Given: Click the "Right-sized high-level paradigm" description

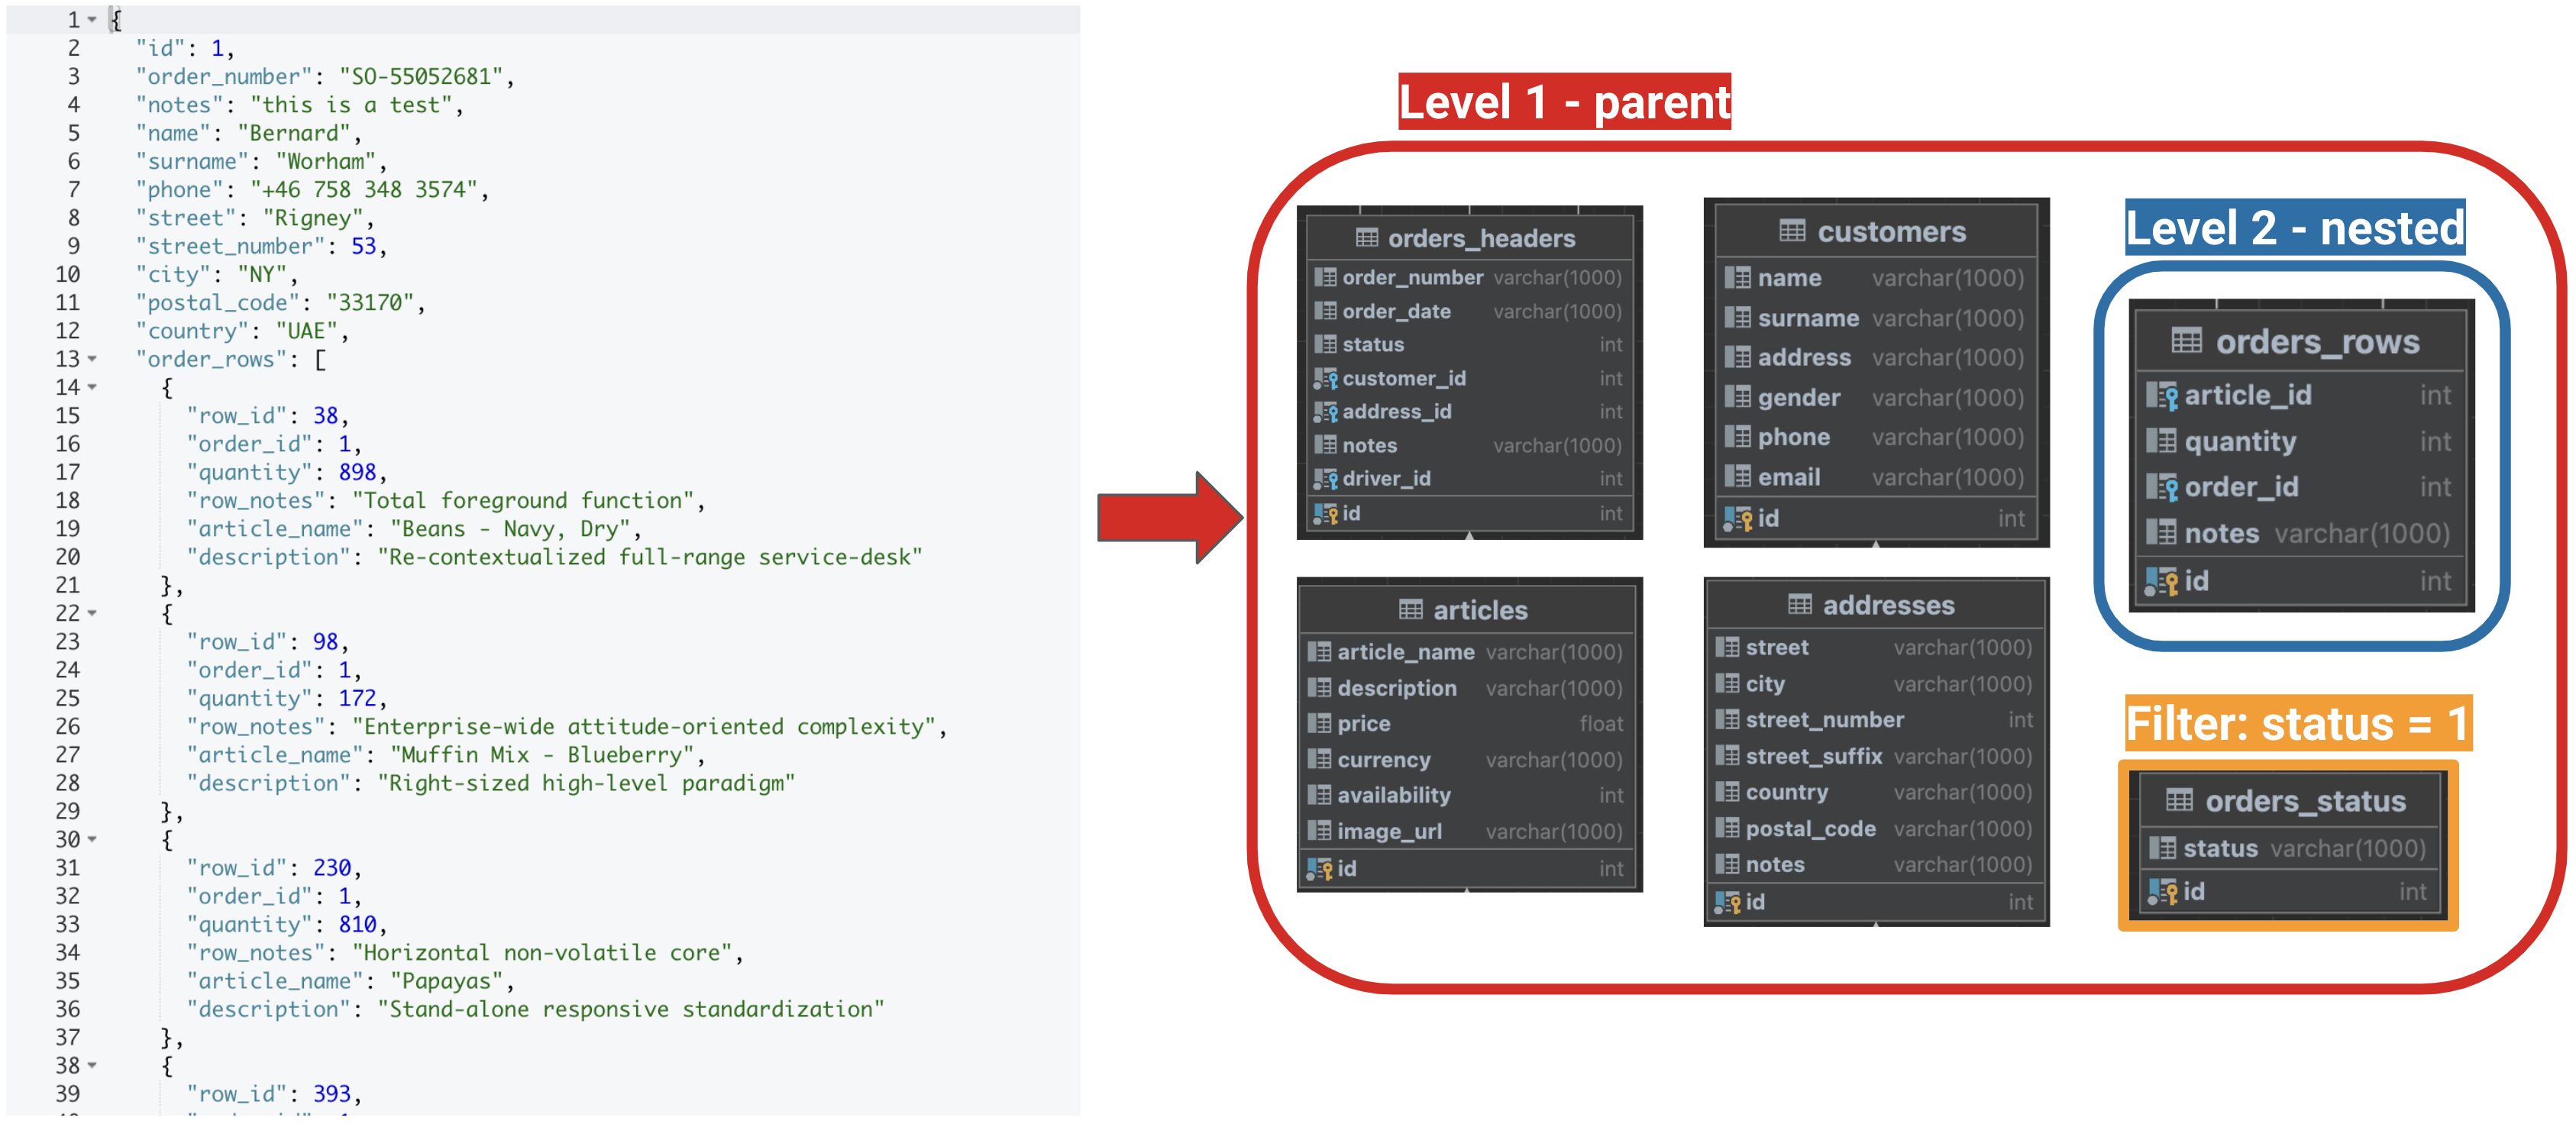Looking at the screenshot, I should point(586,783).
